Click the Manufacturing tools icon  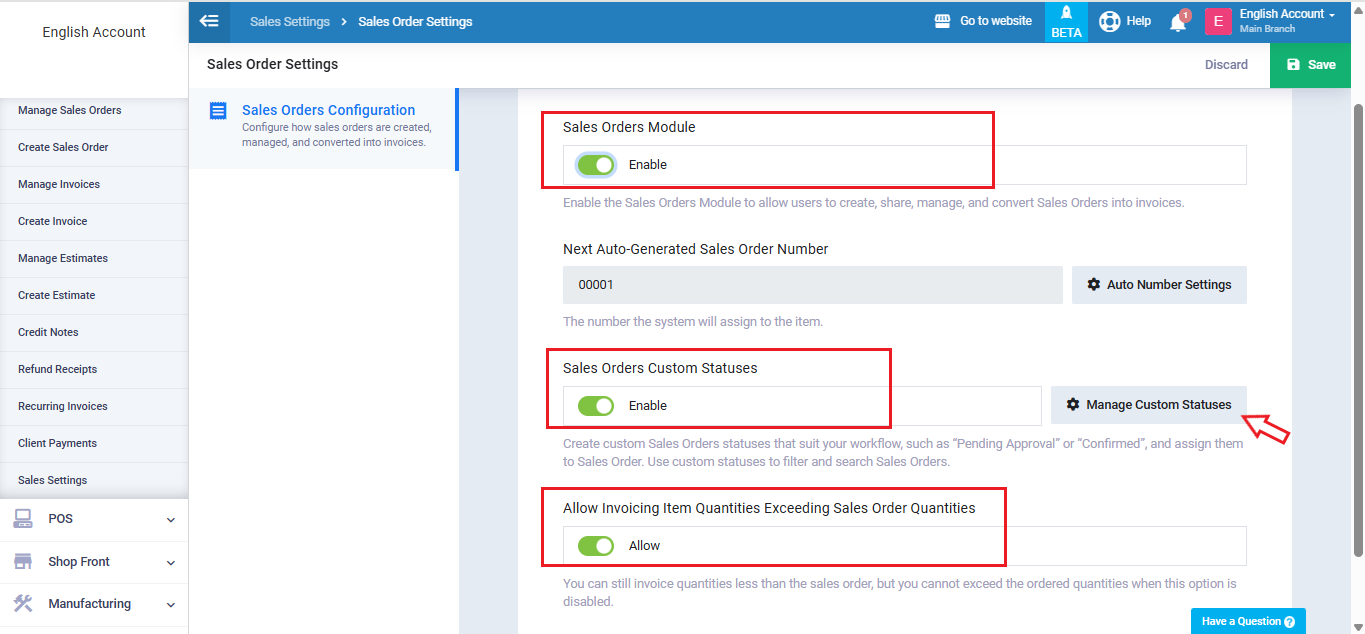(x=23, y=603)
